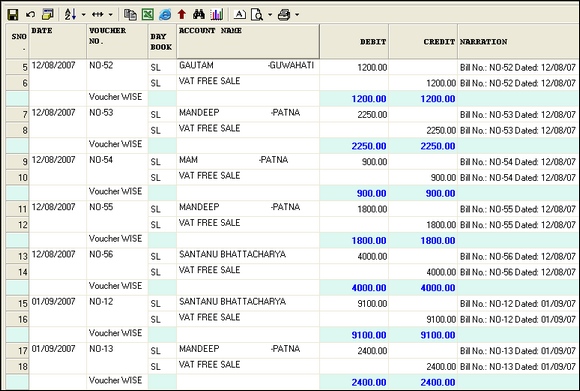Click the bold blue 9100.00 credit total
Viewport: 580px width, 391px height.
coord(438,335)
